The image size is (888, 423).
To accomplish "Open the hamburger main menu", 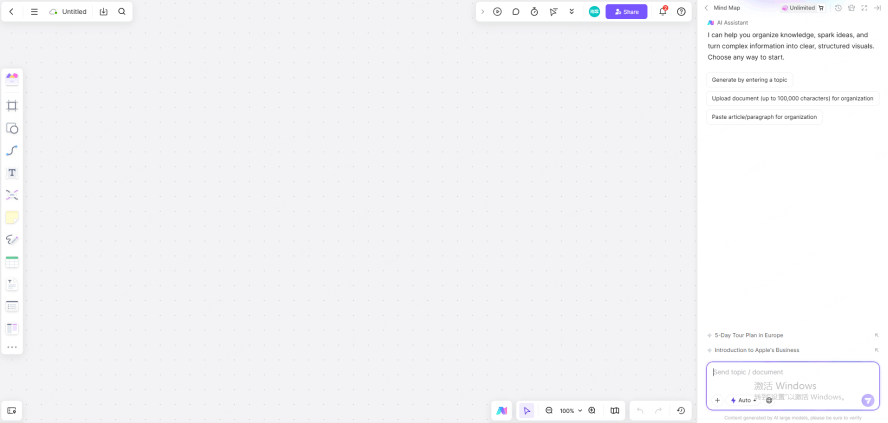I will [x=34, y=11].
